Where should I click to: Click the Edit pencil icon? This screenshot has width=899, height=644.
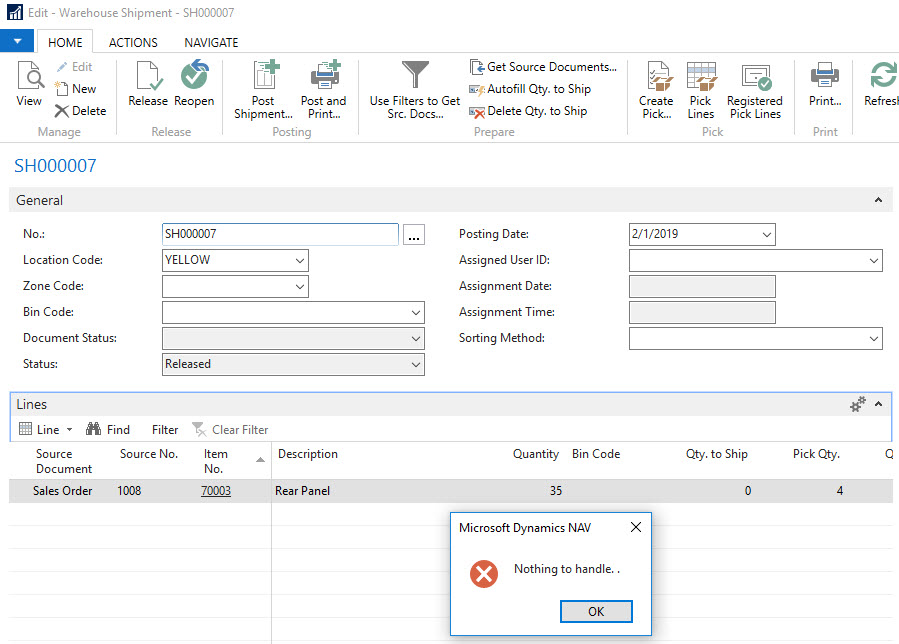(61, 67)
